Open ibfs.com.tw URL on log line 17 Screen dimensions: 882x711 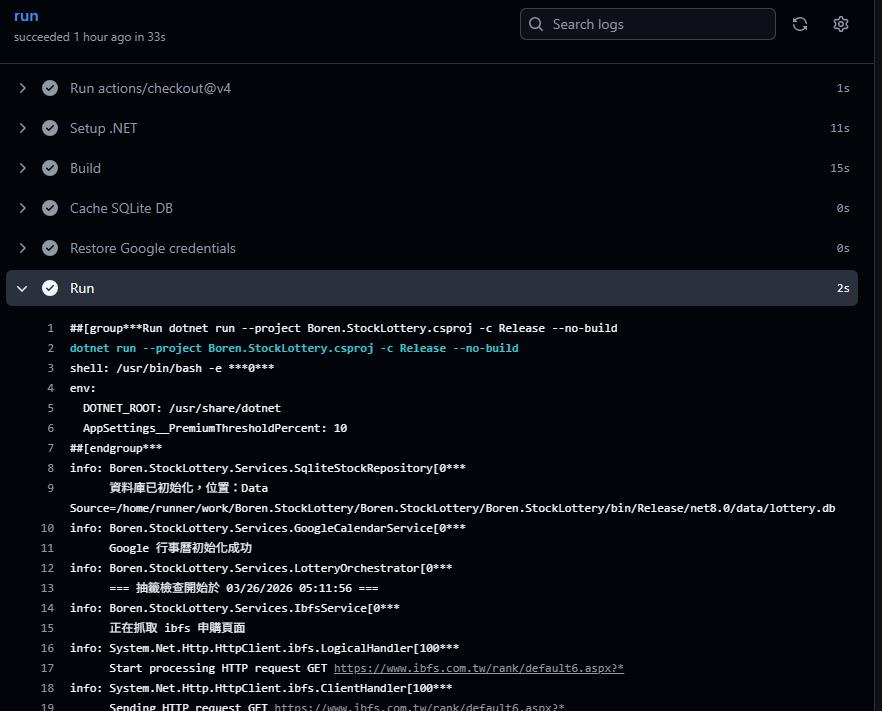click(478, 668)
